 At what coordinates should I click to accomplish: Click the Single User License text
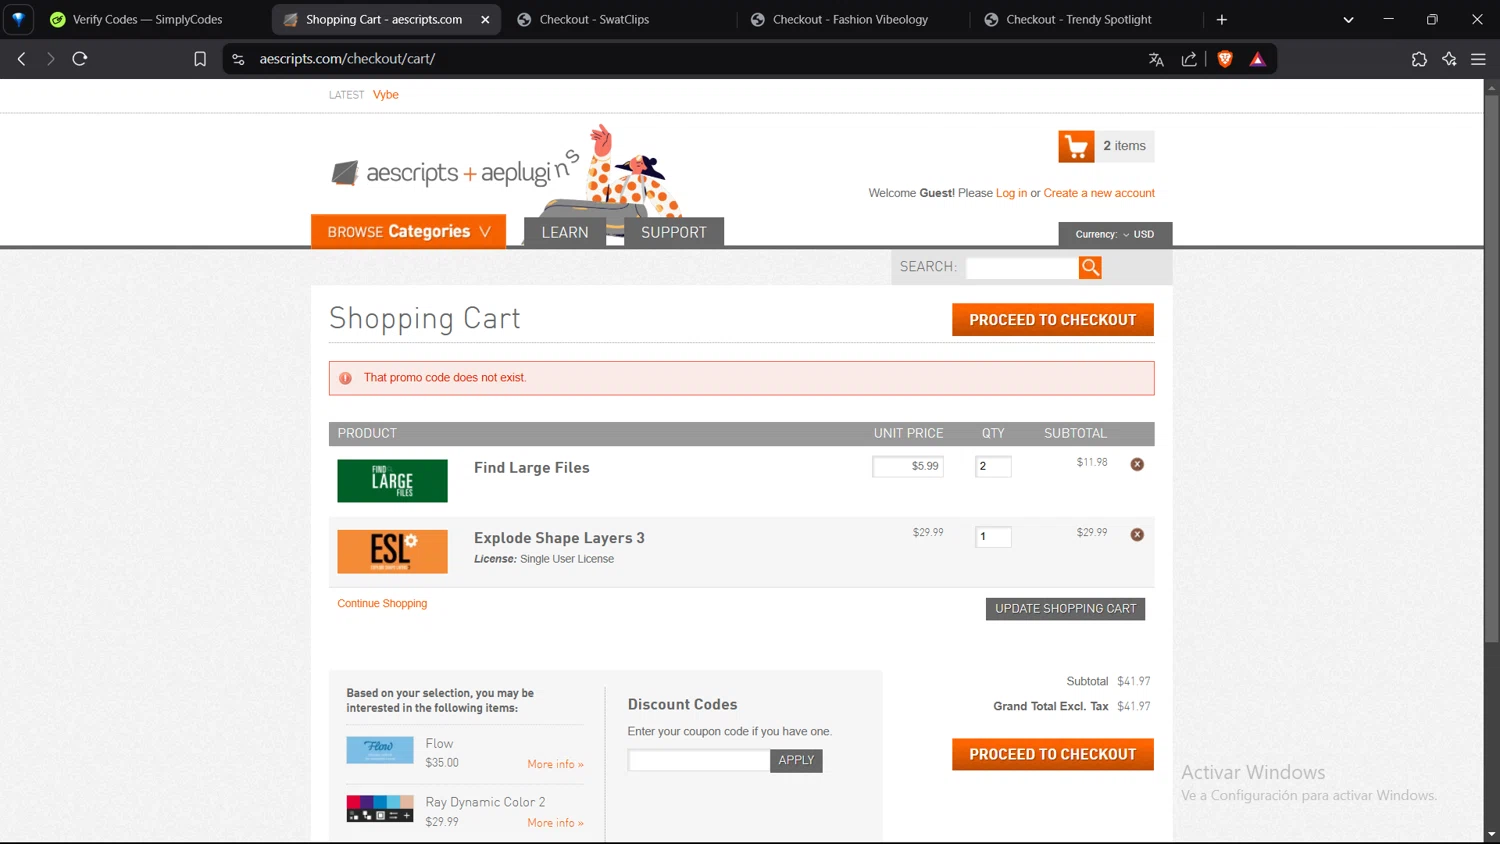(x=567, y=559)
